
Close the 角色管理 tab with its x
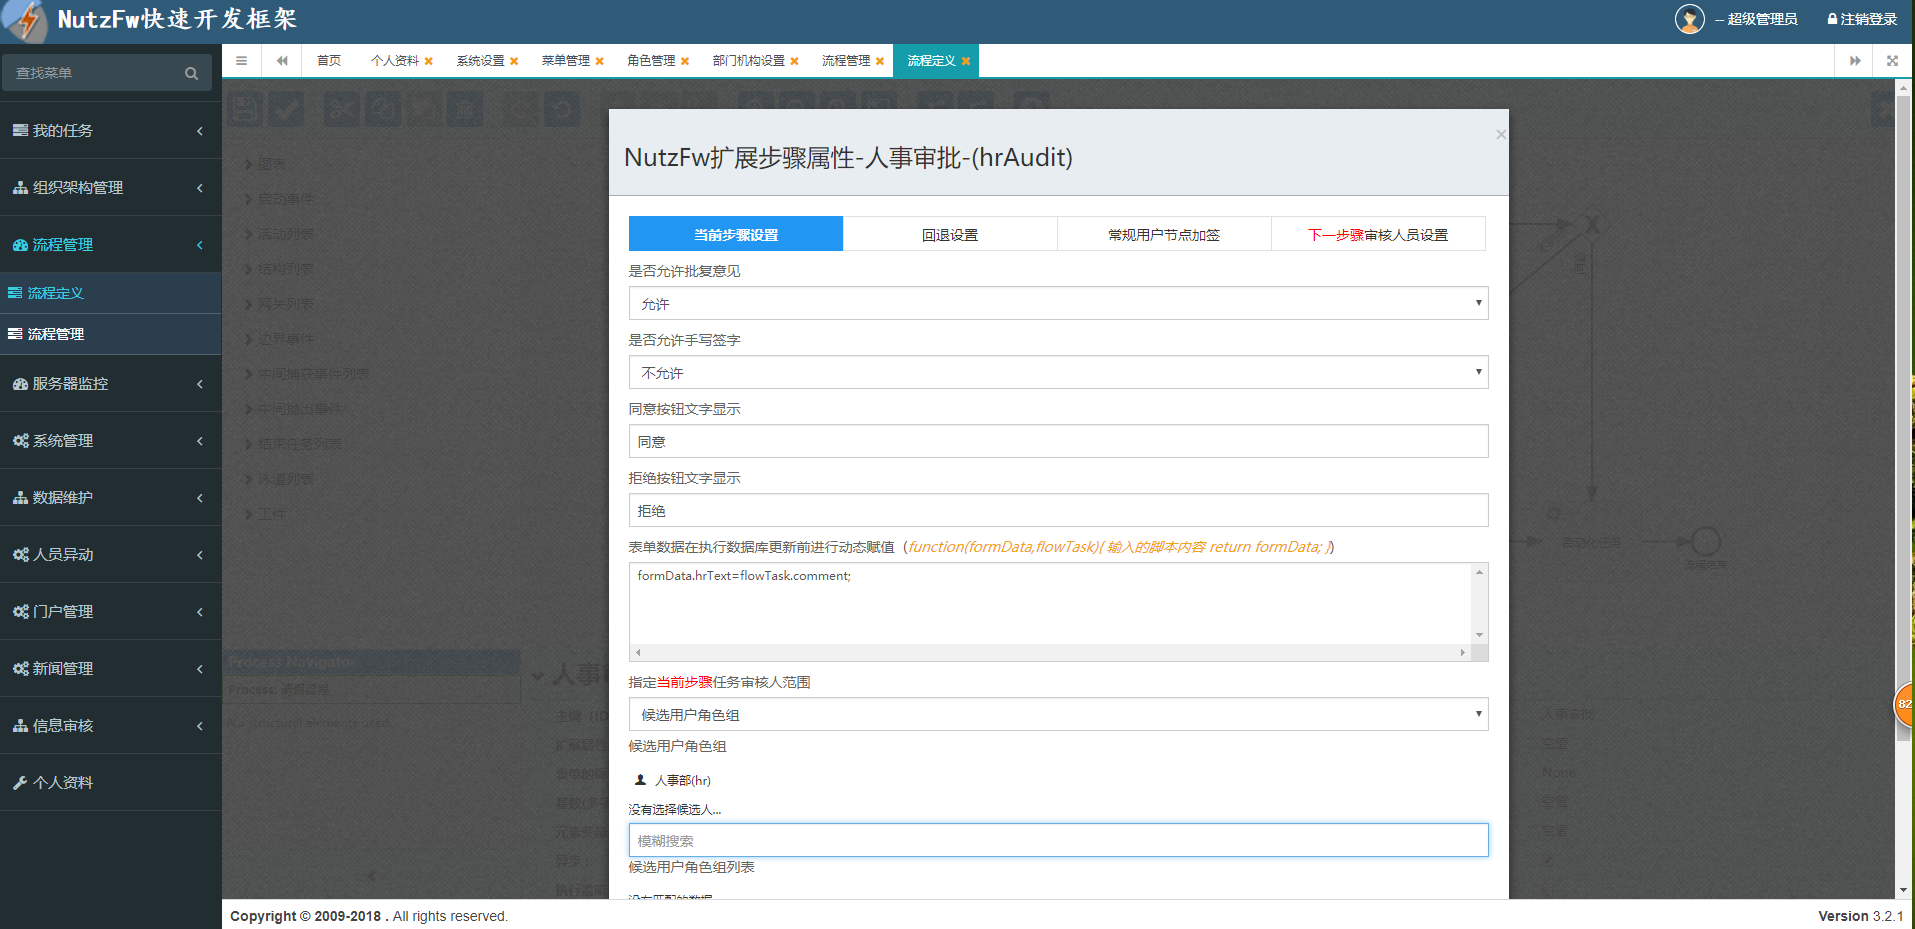(x=685, y=61)
